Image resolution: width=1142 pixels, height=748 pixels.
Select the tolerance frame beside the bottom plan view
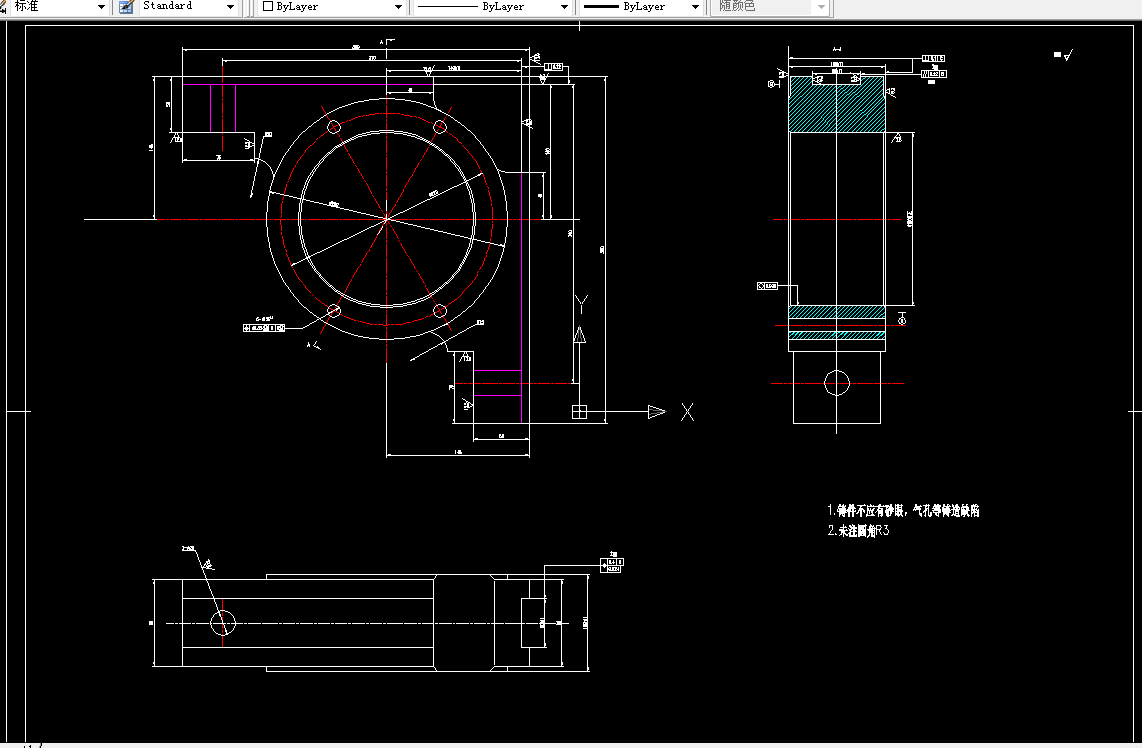pyautogui.click(x=612, y=565)
